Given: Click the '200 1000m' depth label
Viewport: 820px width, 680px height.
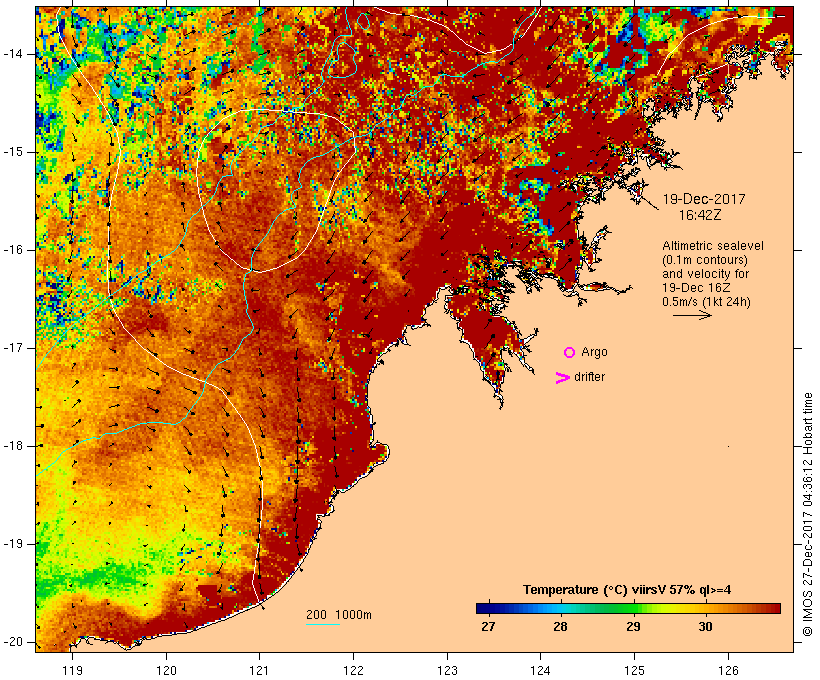Looking at the screenshot, I should [x=339, y=615].
